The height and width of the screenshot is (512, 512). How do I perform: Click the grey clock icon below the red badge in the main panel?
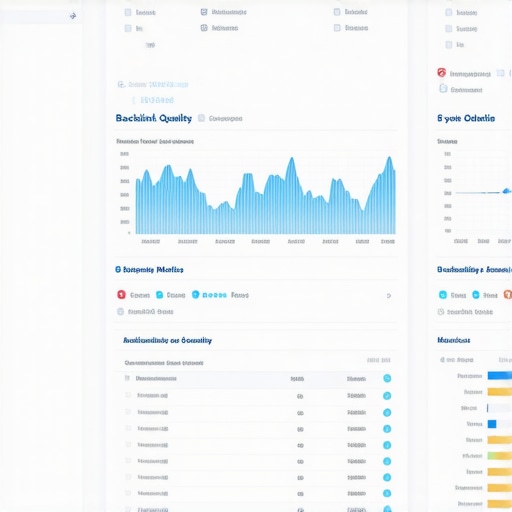(120, 312)
